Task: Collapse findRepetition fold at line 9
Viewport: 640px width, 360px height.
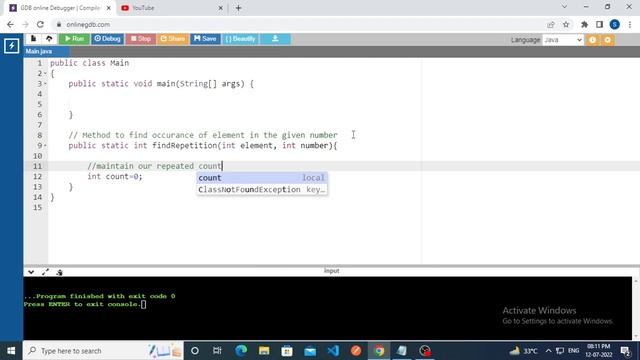Action: [45, 146]
